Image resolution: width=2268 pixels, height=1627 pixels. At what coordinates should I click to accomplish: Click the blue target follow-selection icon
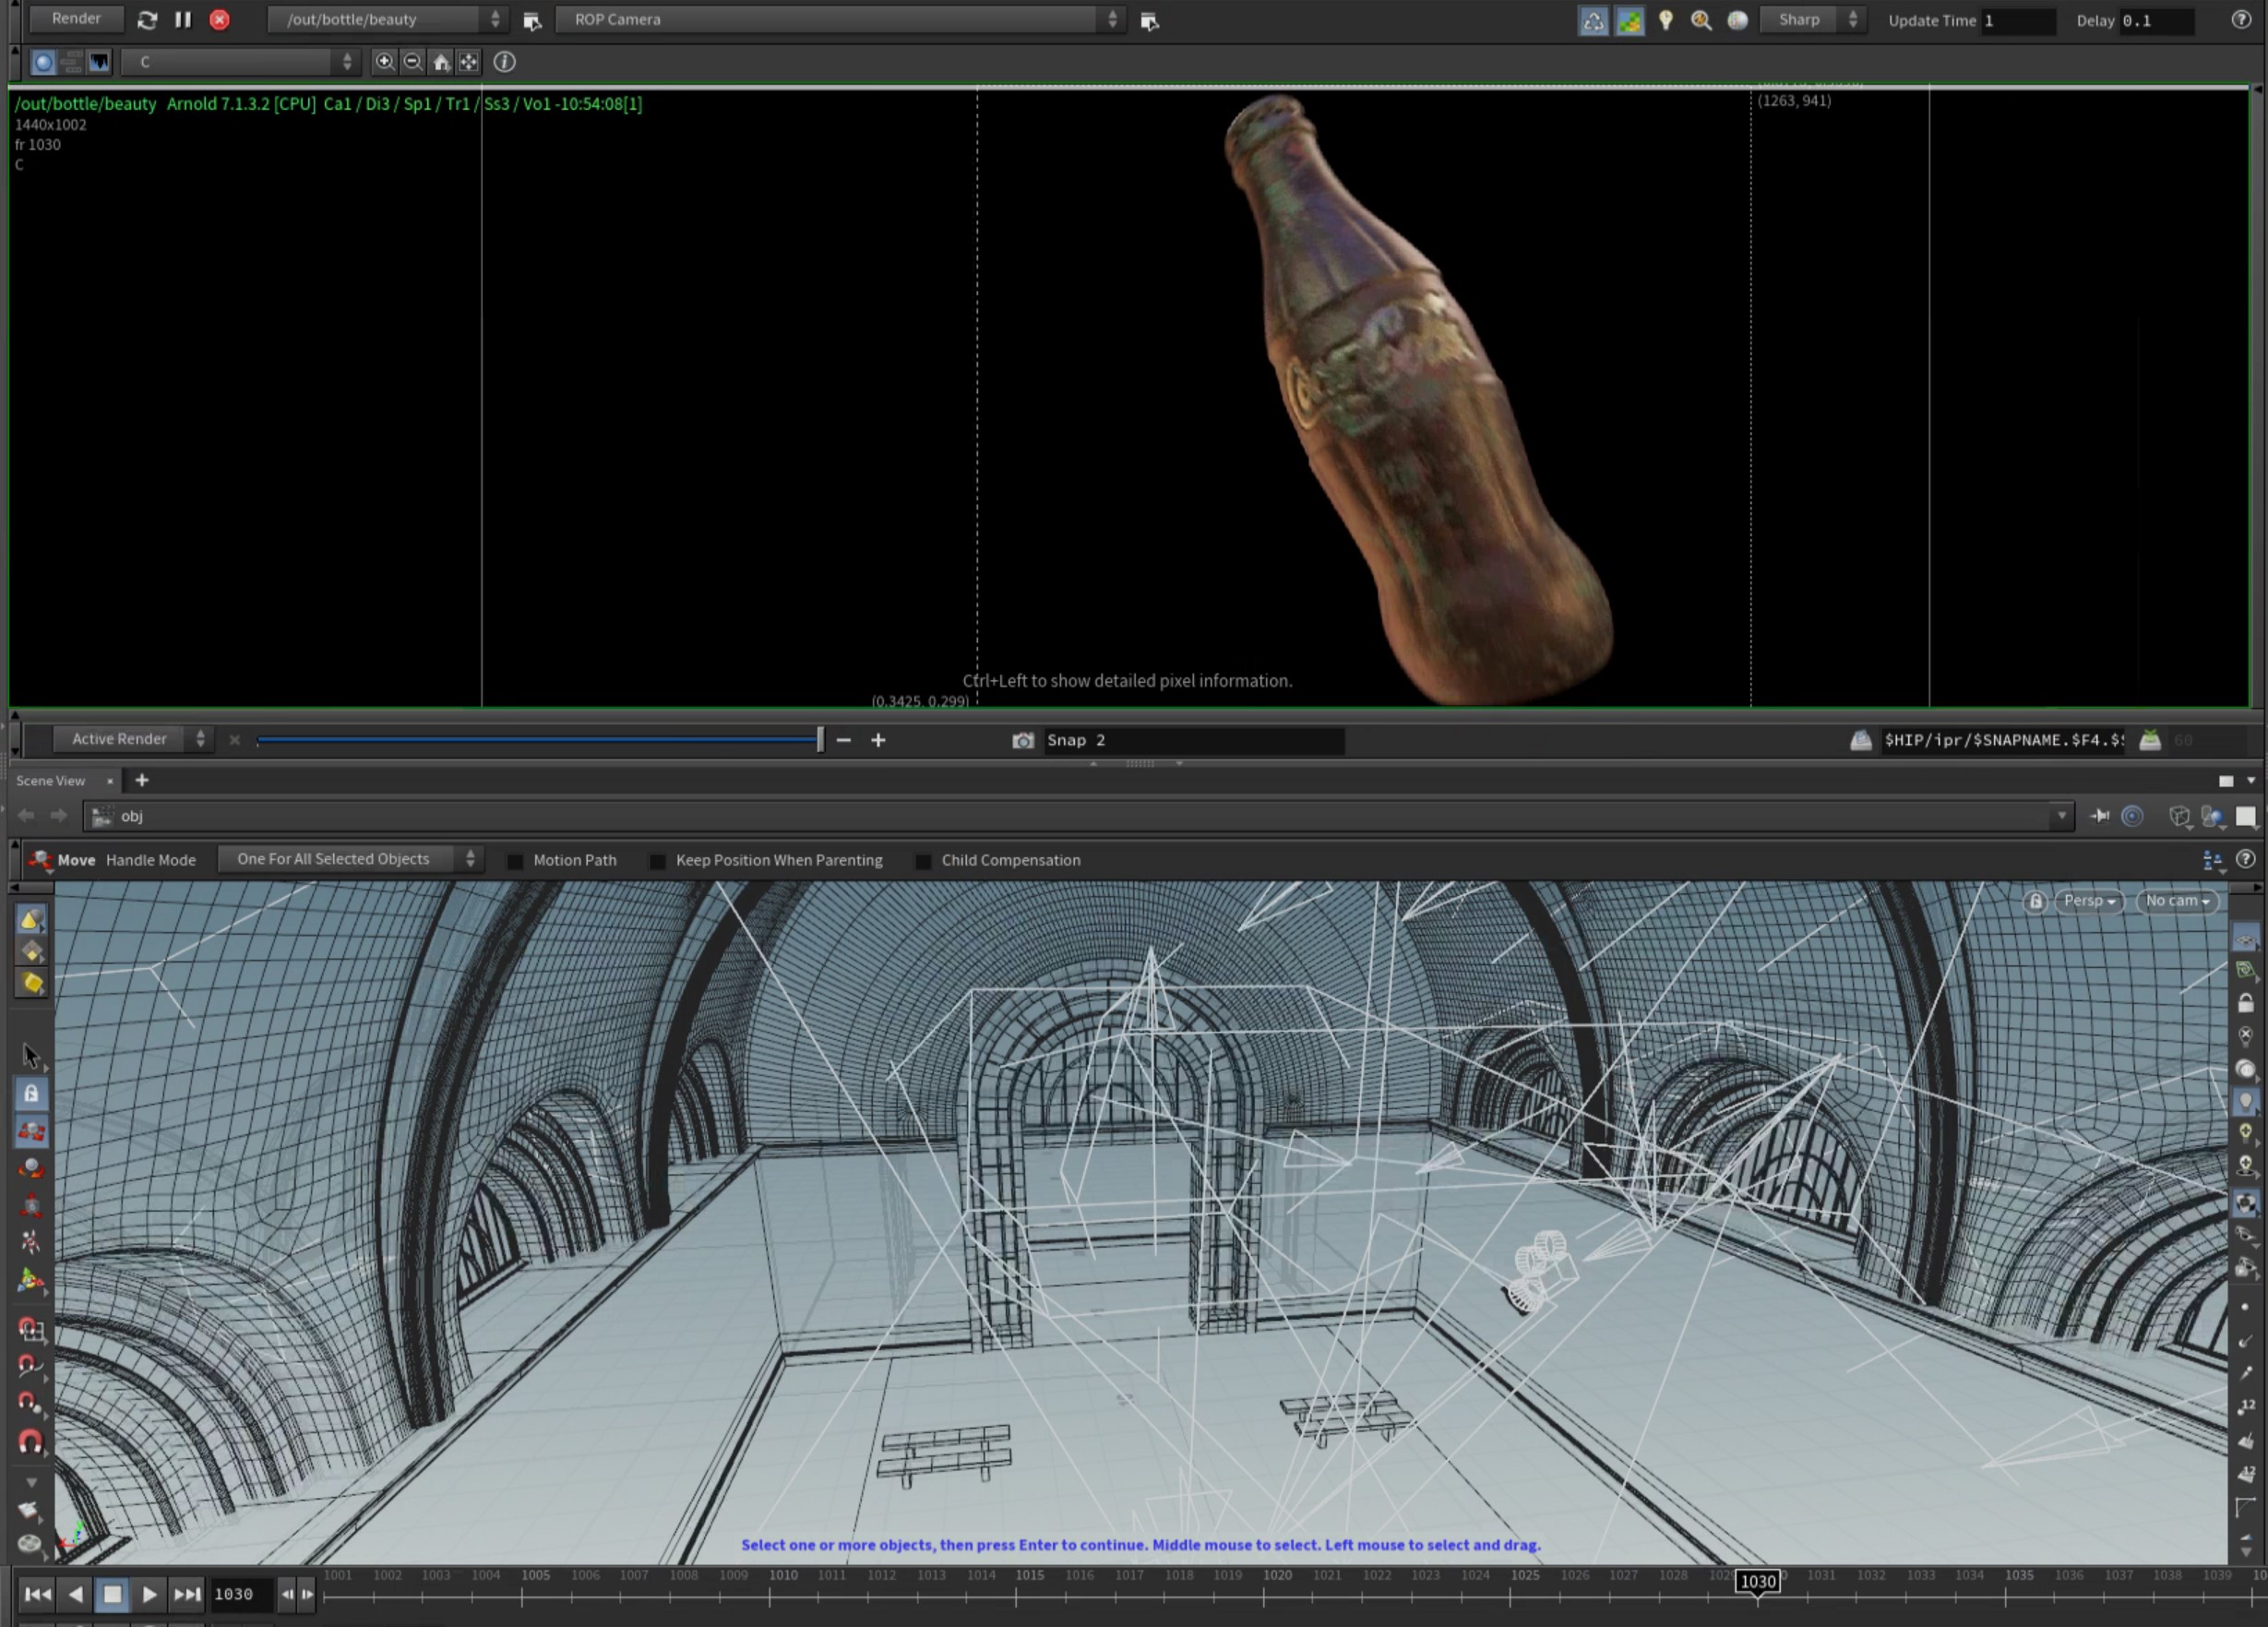pyautogui.click(x=2132, y=816)
